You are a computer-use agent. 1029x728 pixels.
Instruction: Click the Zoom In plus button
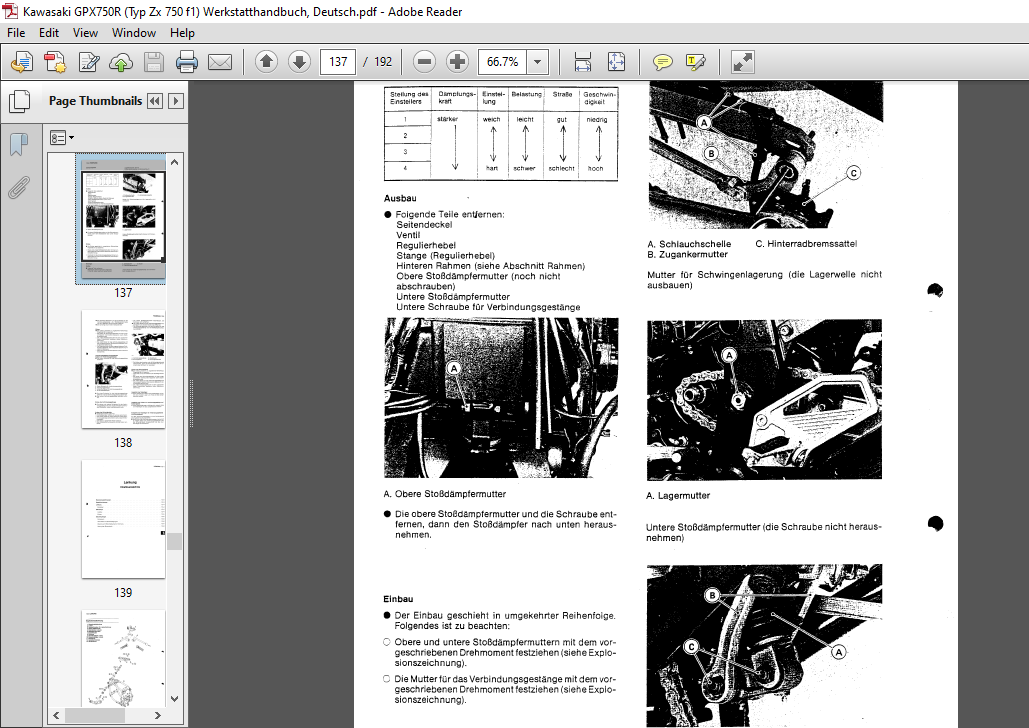(x=457, y=62)
